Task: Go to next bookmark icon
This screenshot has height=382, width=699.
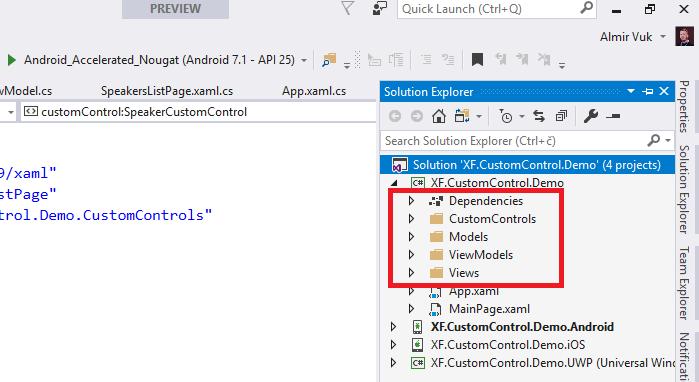Action: tap(522, 59)
